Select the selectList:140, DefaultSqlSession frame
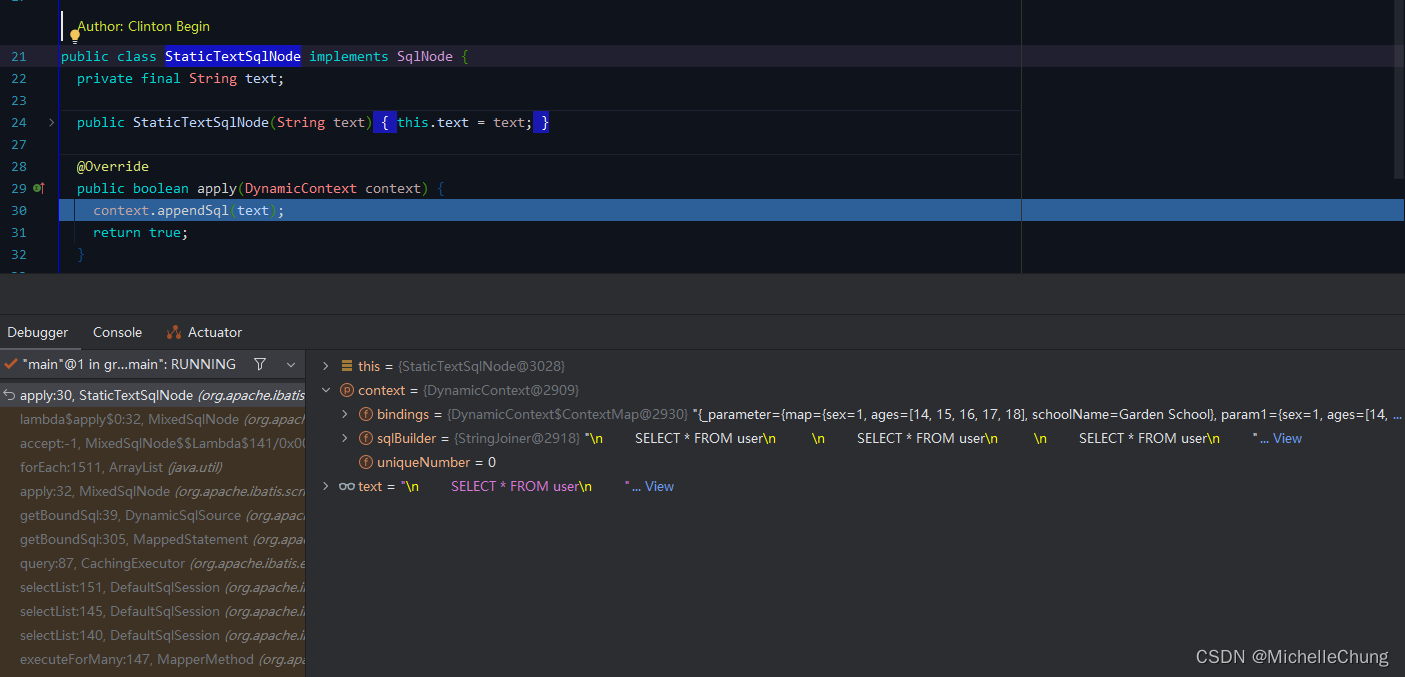Image resolution: width=1405 pixels, height=677 pixels. (x=153, y=635)
